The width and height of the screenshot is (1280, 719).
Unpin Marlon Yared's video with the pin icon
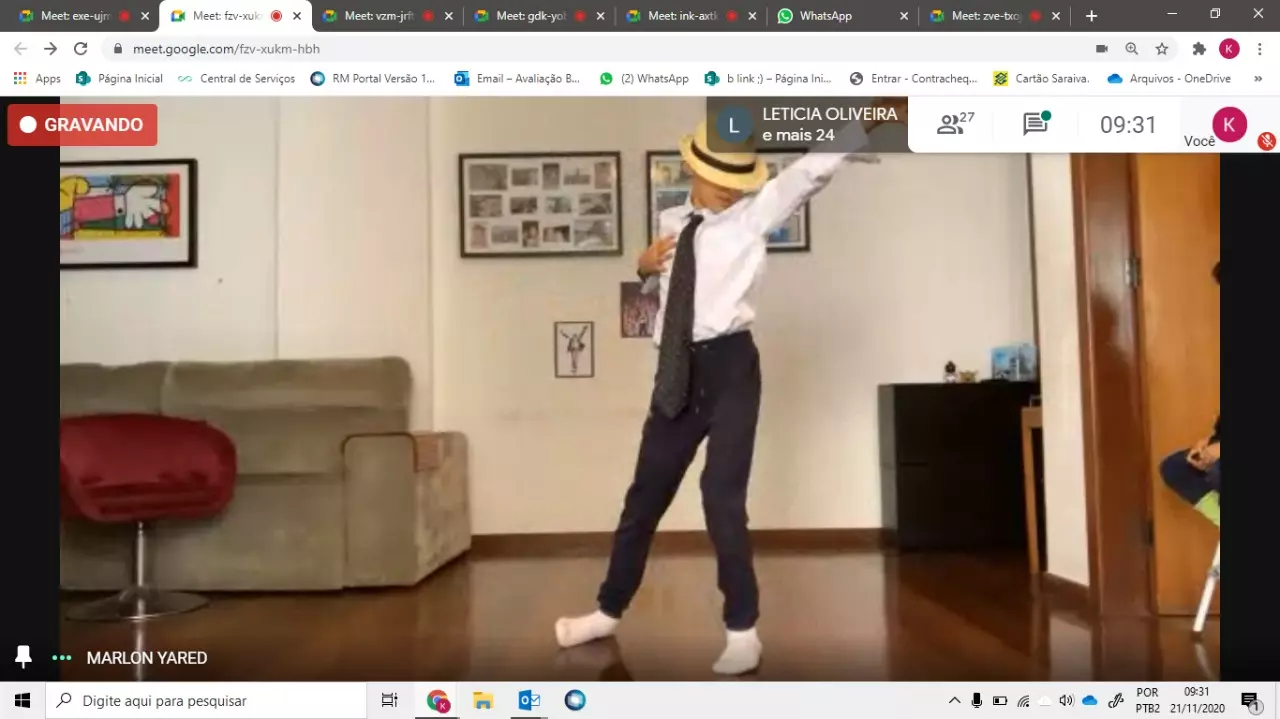(23, 657)
